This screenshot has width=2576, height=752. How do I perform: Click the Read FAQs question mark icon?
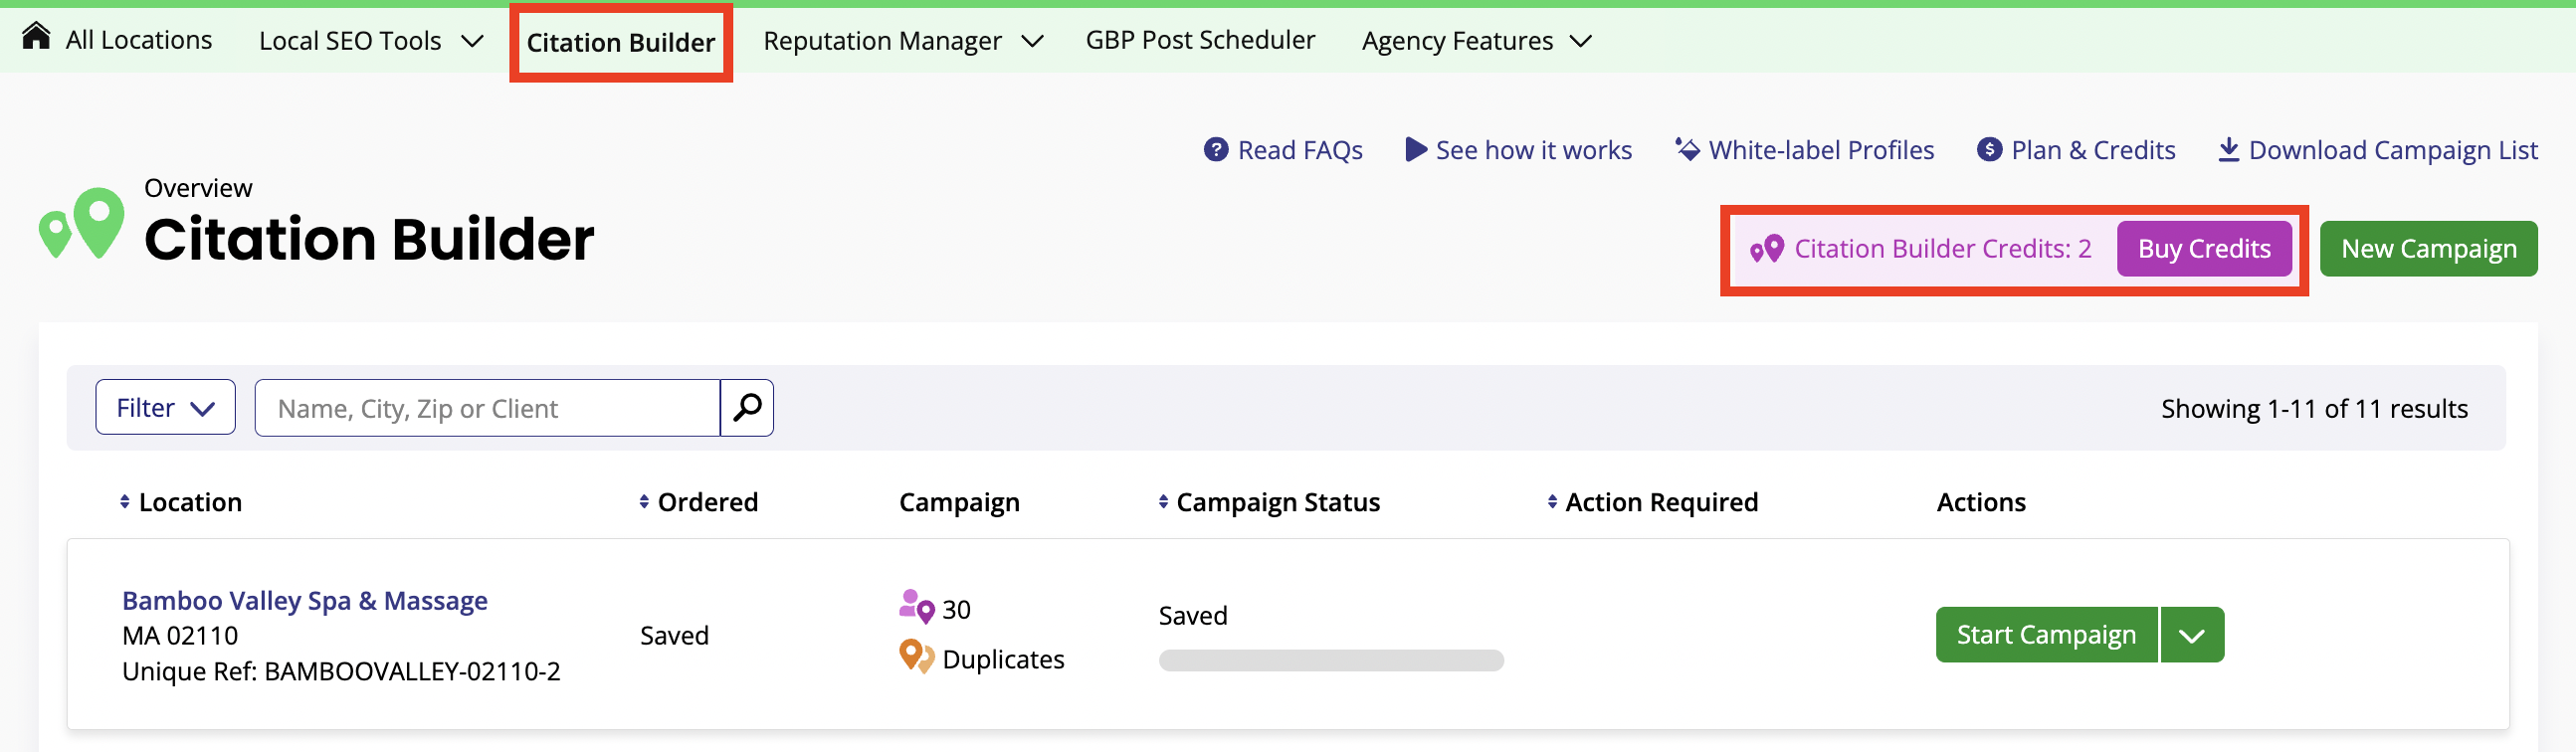click(1216, 150)
